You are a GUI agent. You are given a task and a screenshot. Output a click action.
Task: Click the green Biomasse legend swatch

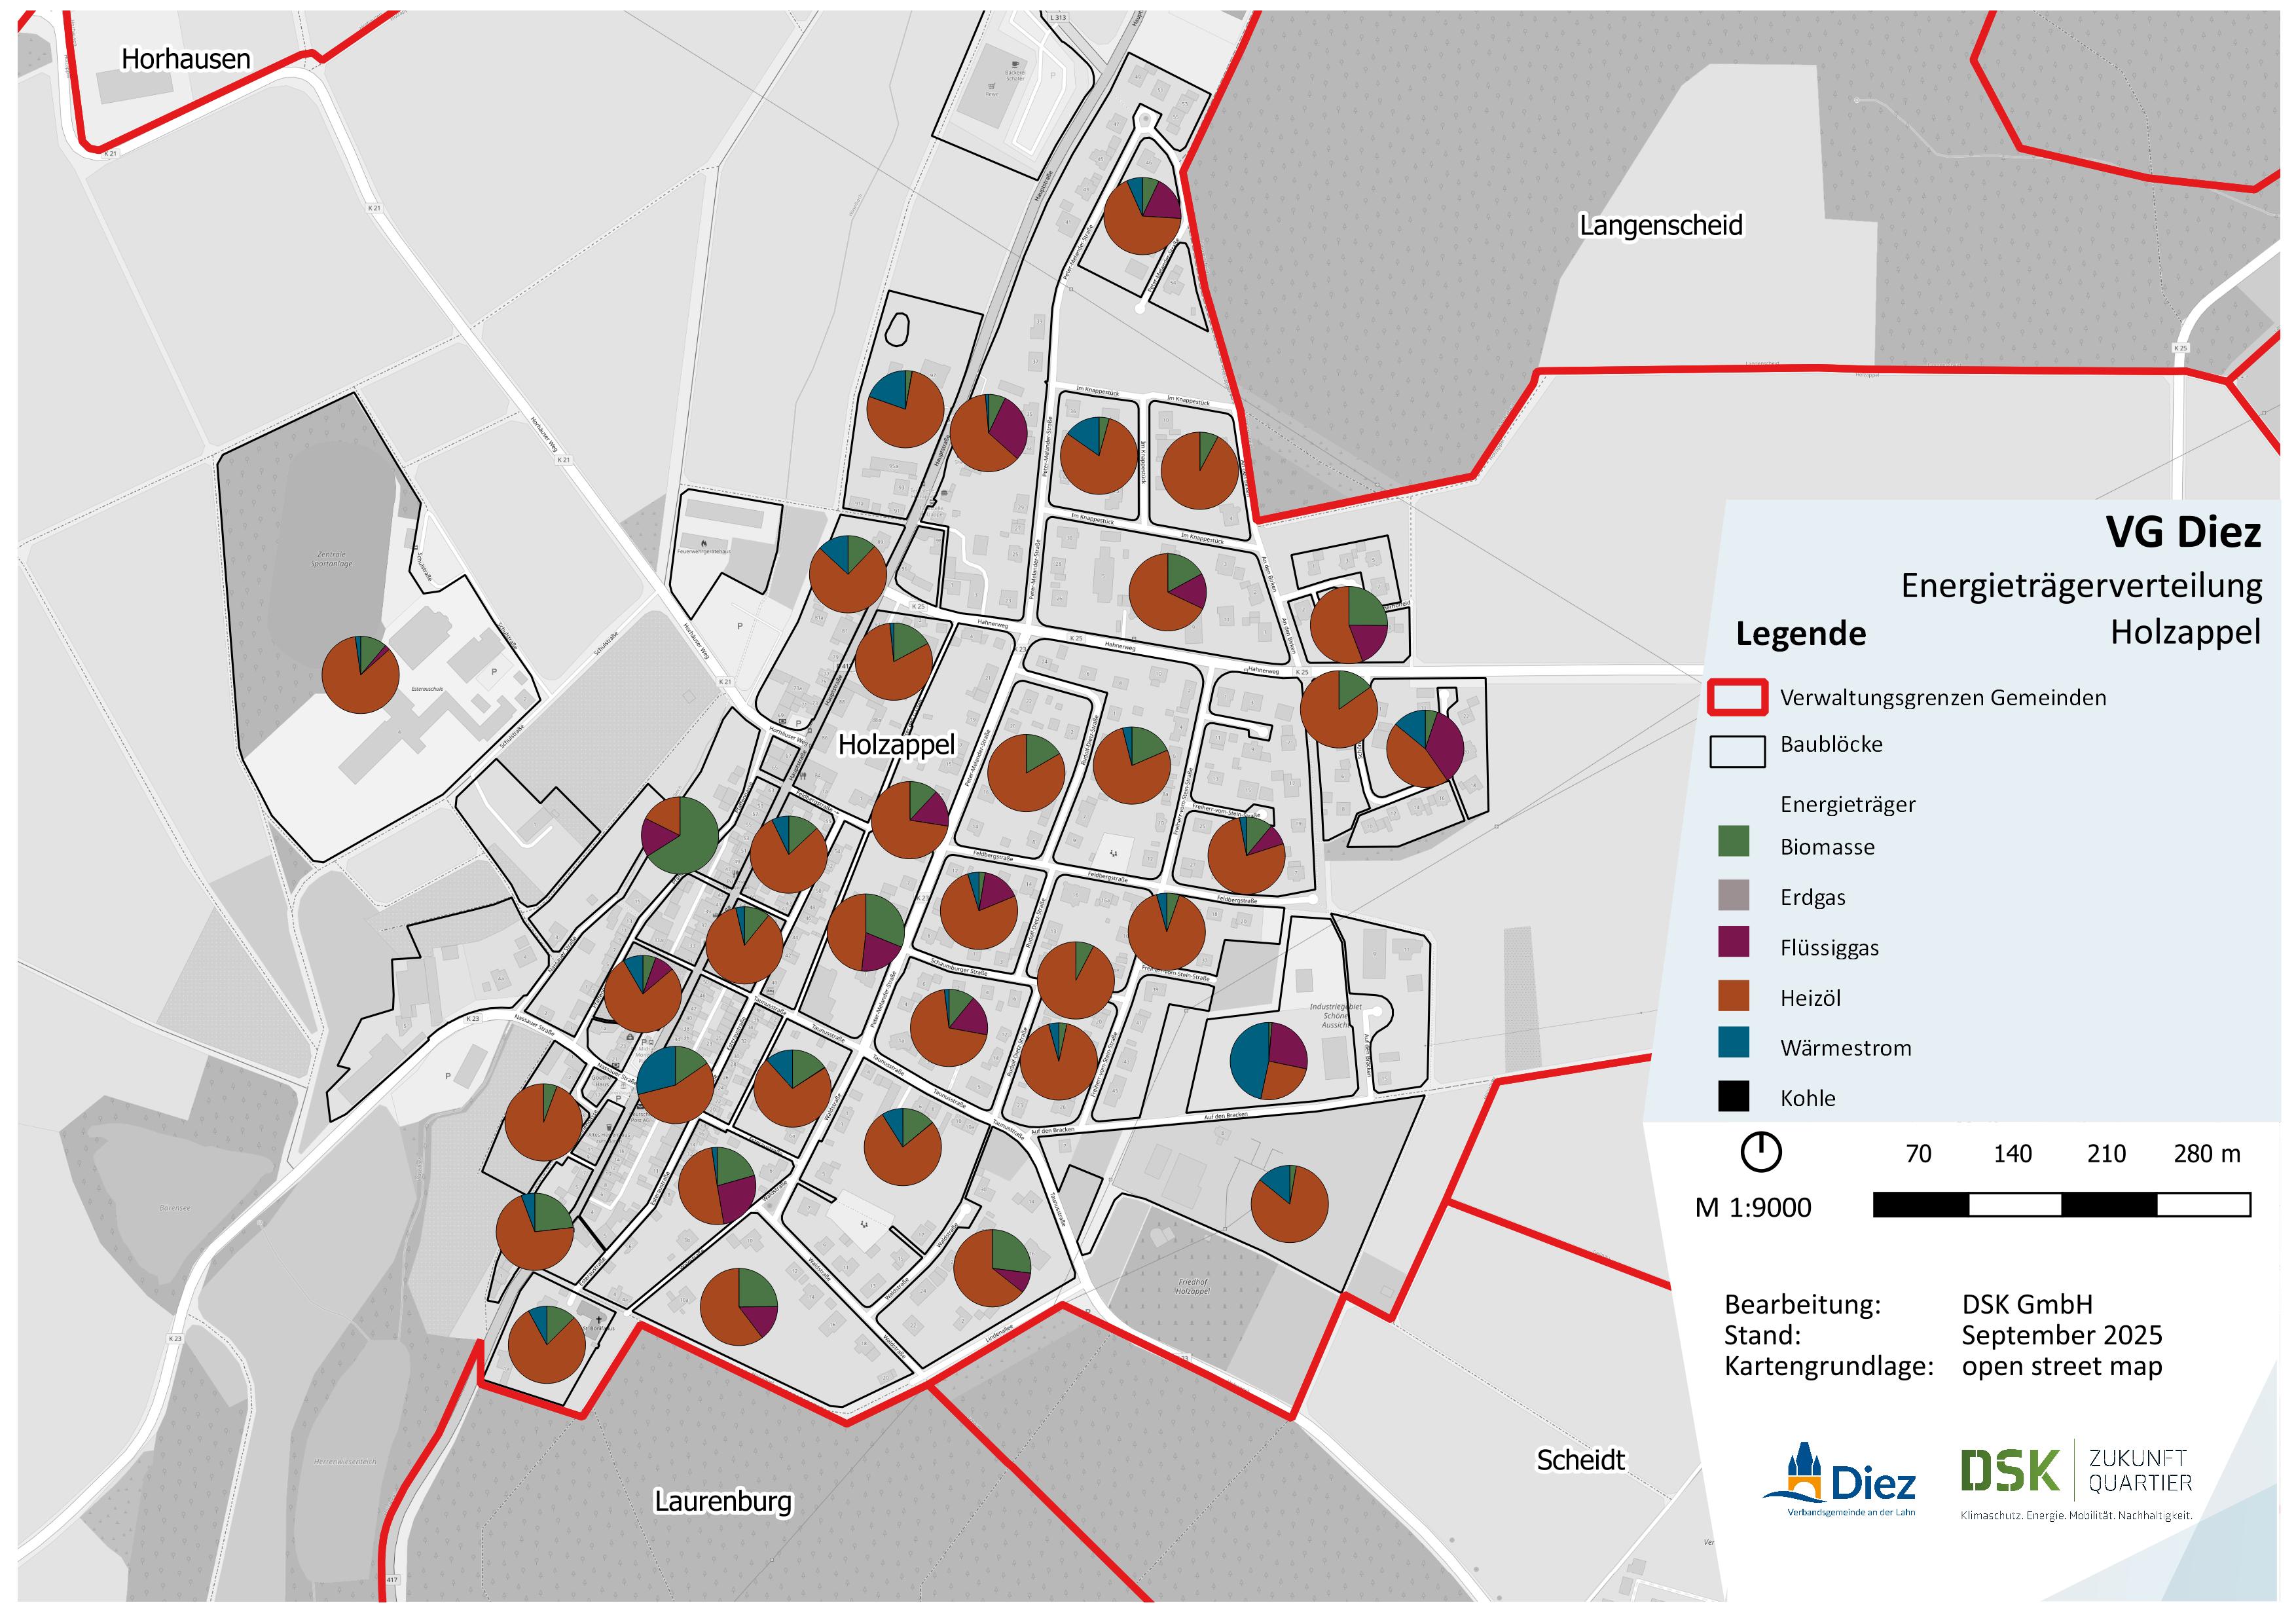coord(1734,841)
